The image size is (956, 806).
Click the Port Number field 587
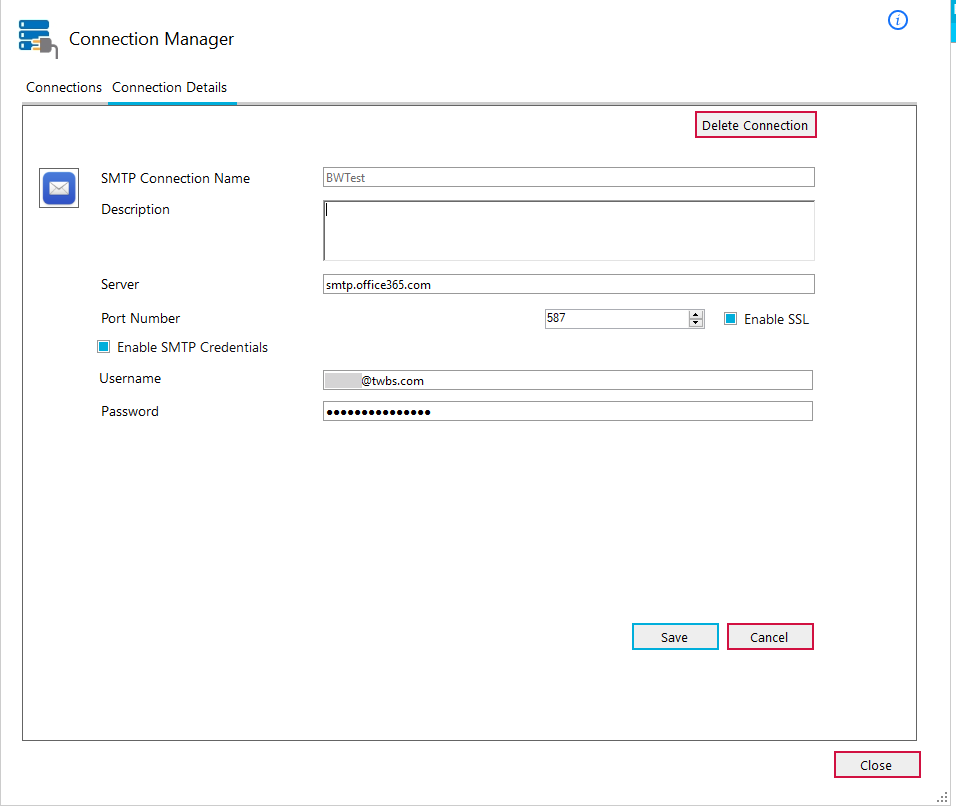(x=617, y=318)
